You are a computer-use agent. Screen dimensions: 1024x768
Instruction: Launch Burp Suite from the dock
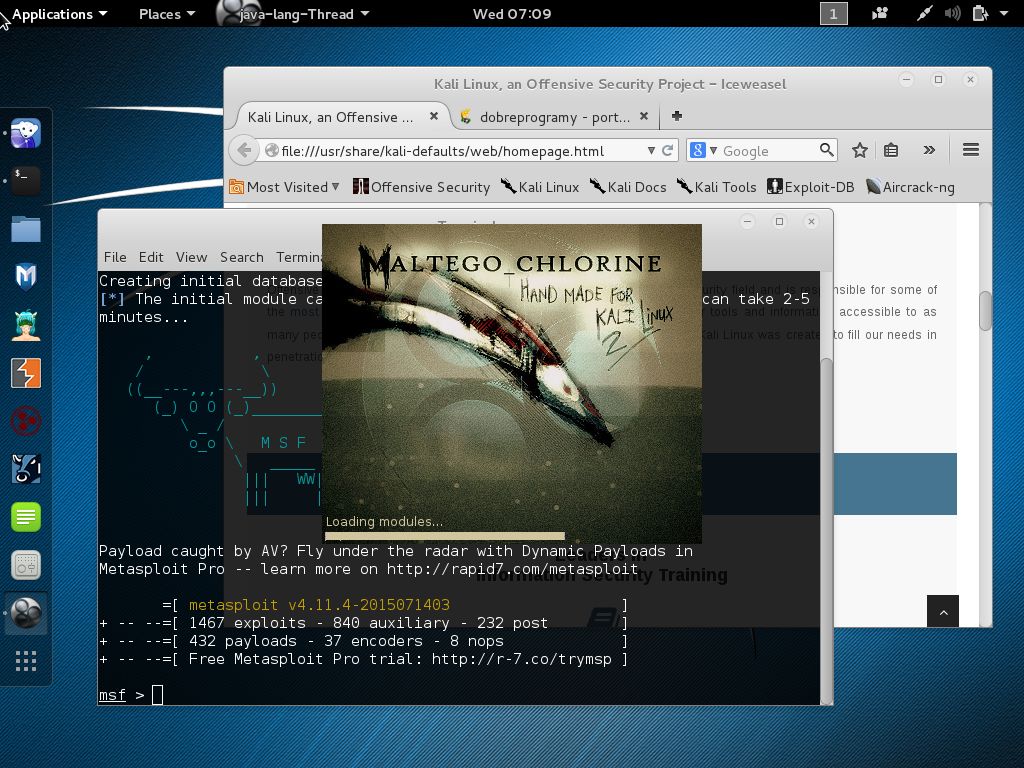coord(25,373)
